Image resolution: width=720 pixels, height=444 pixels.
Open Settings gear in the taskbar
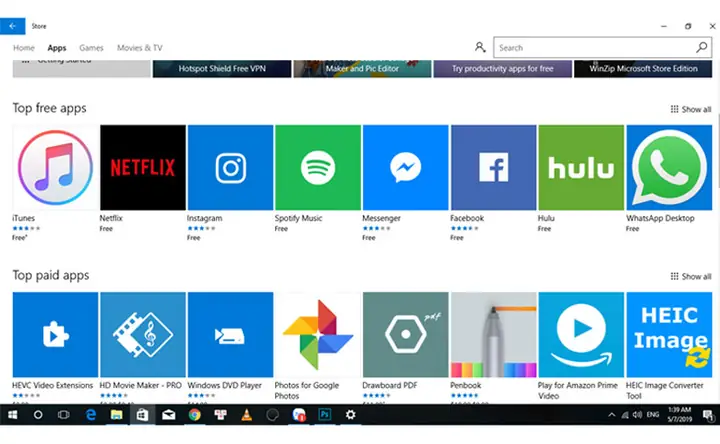(350, 415)
